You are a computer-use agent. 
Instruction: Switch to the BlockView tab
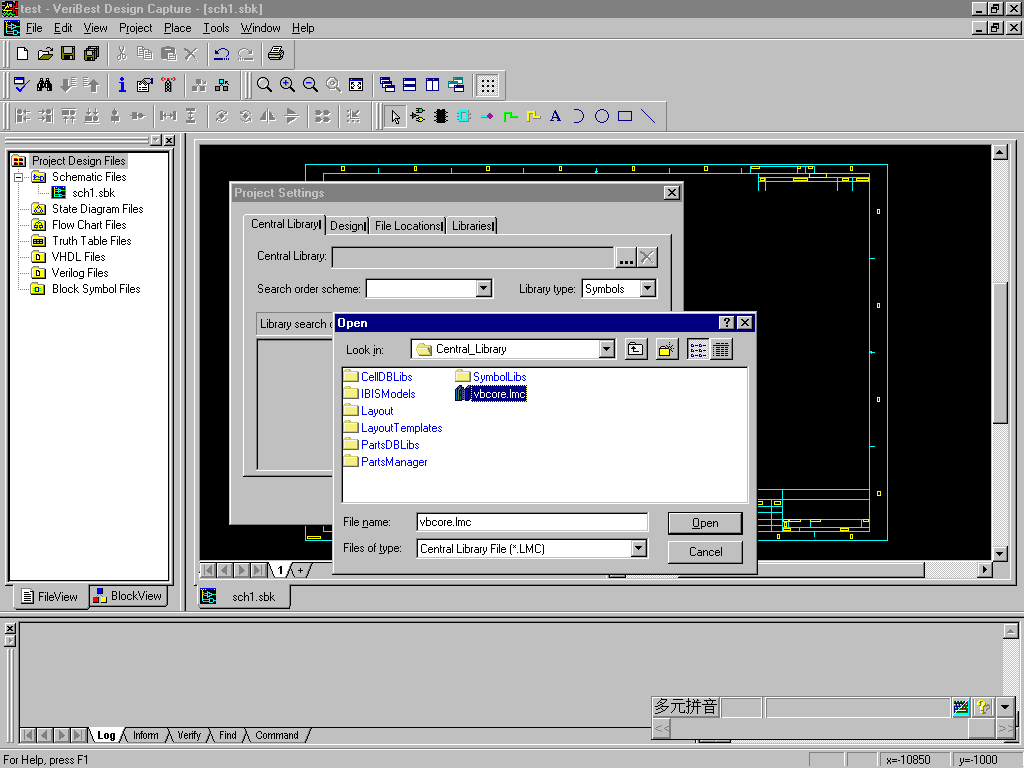tap(128, 596)
